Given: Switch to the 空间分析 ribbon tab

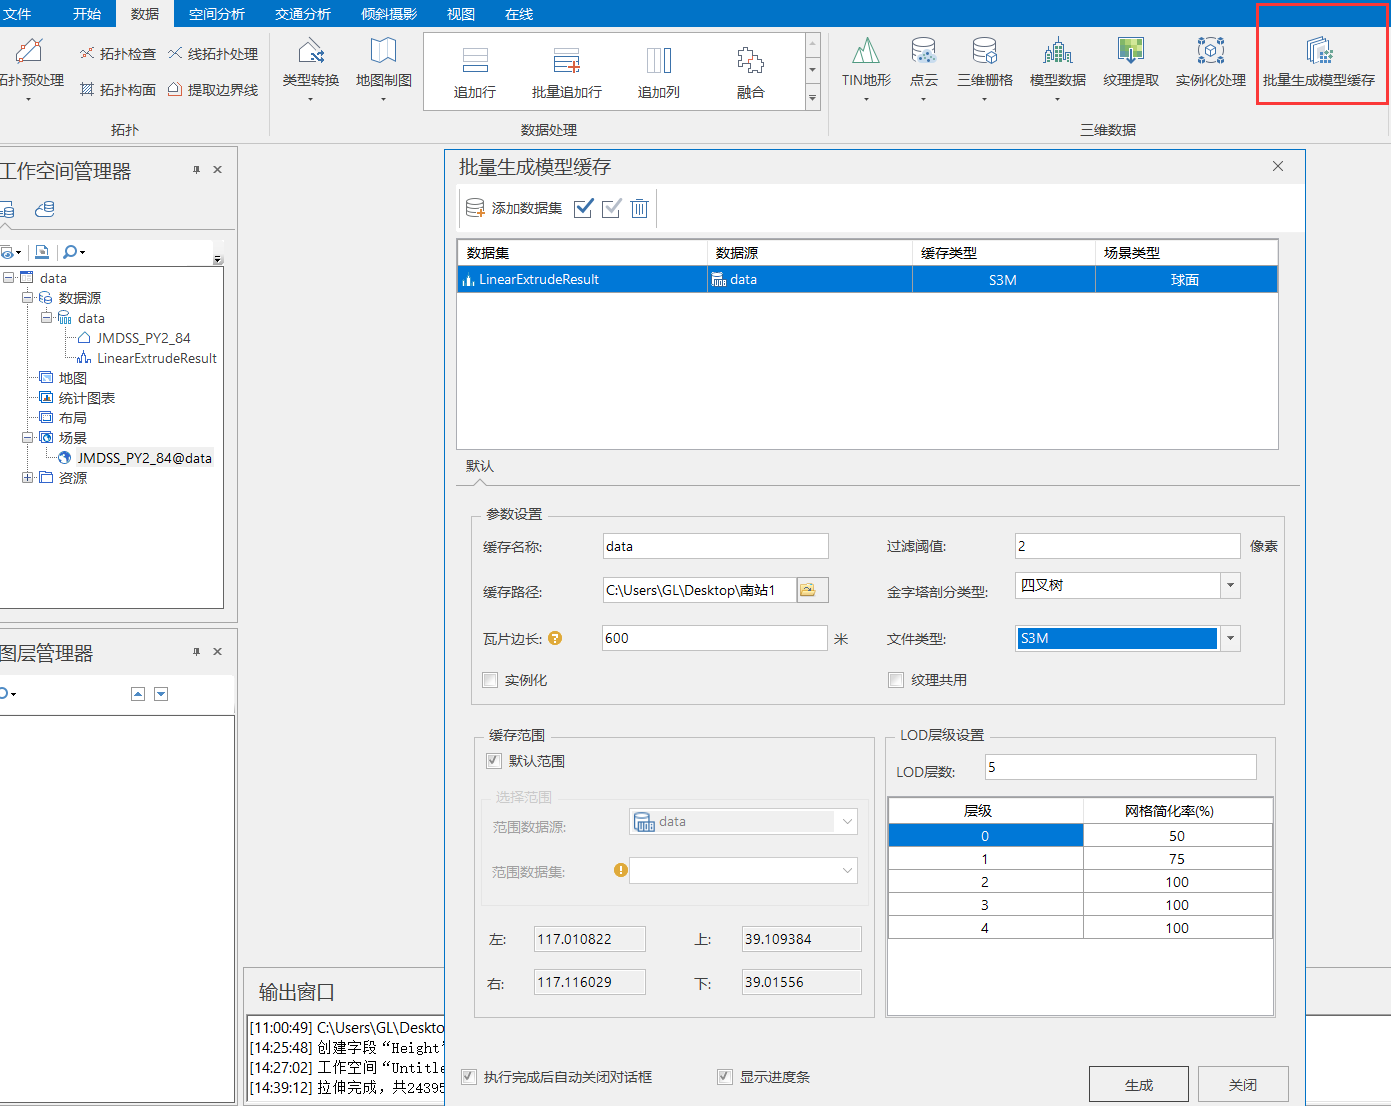Looking at the screenshot, I should [x=217, y=14].
